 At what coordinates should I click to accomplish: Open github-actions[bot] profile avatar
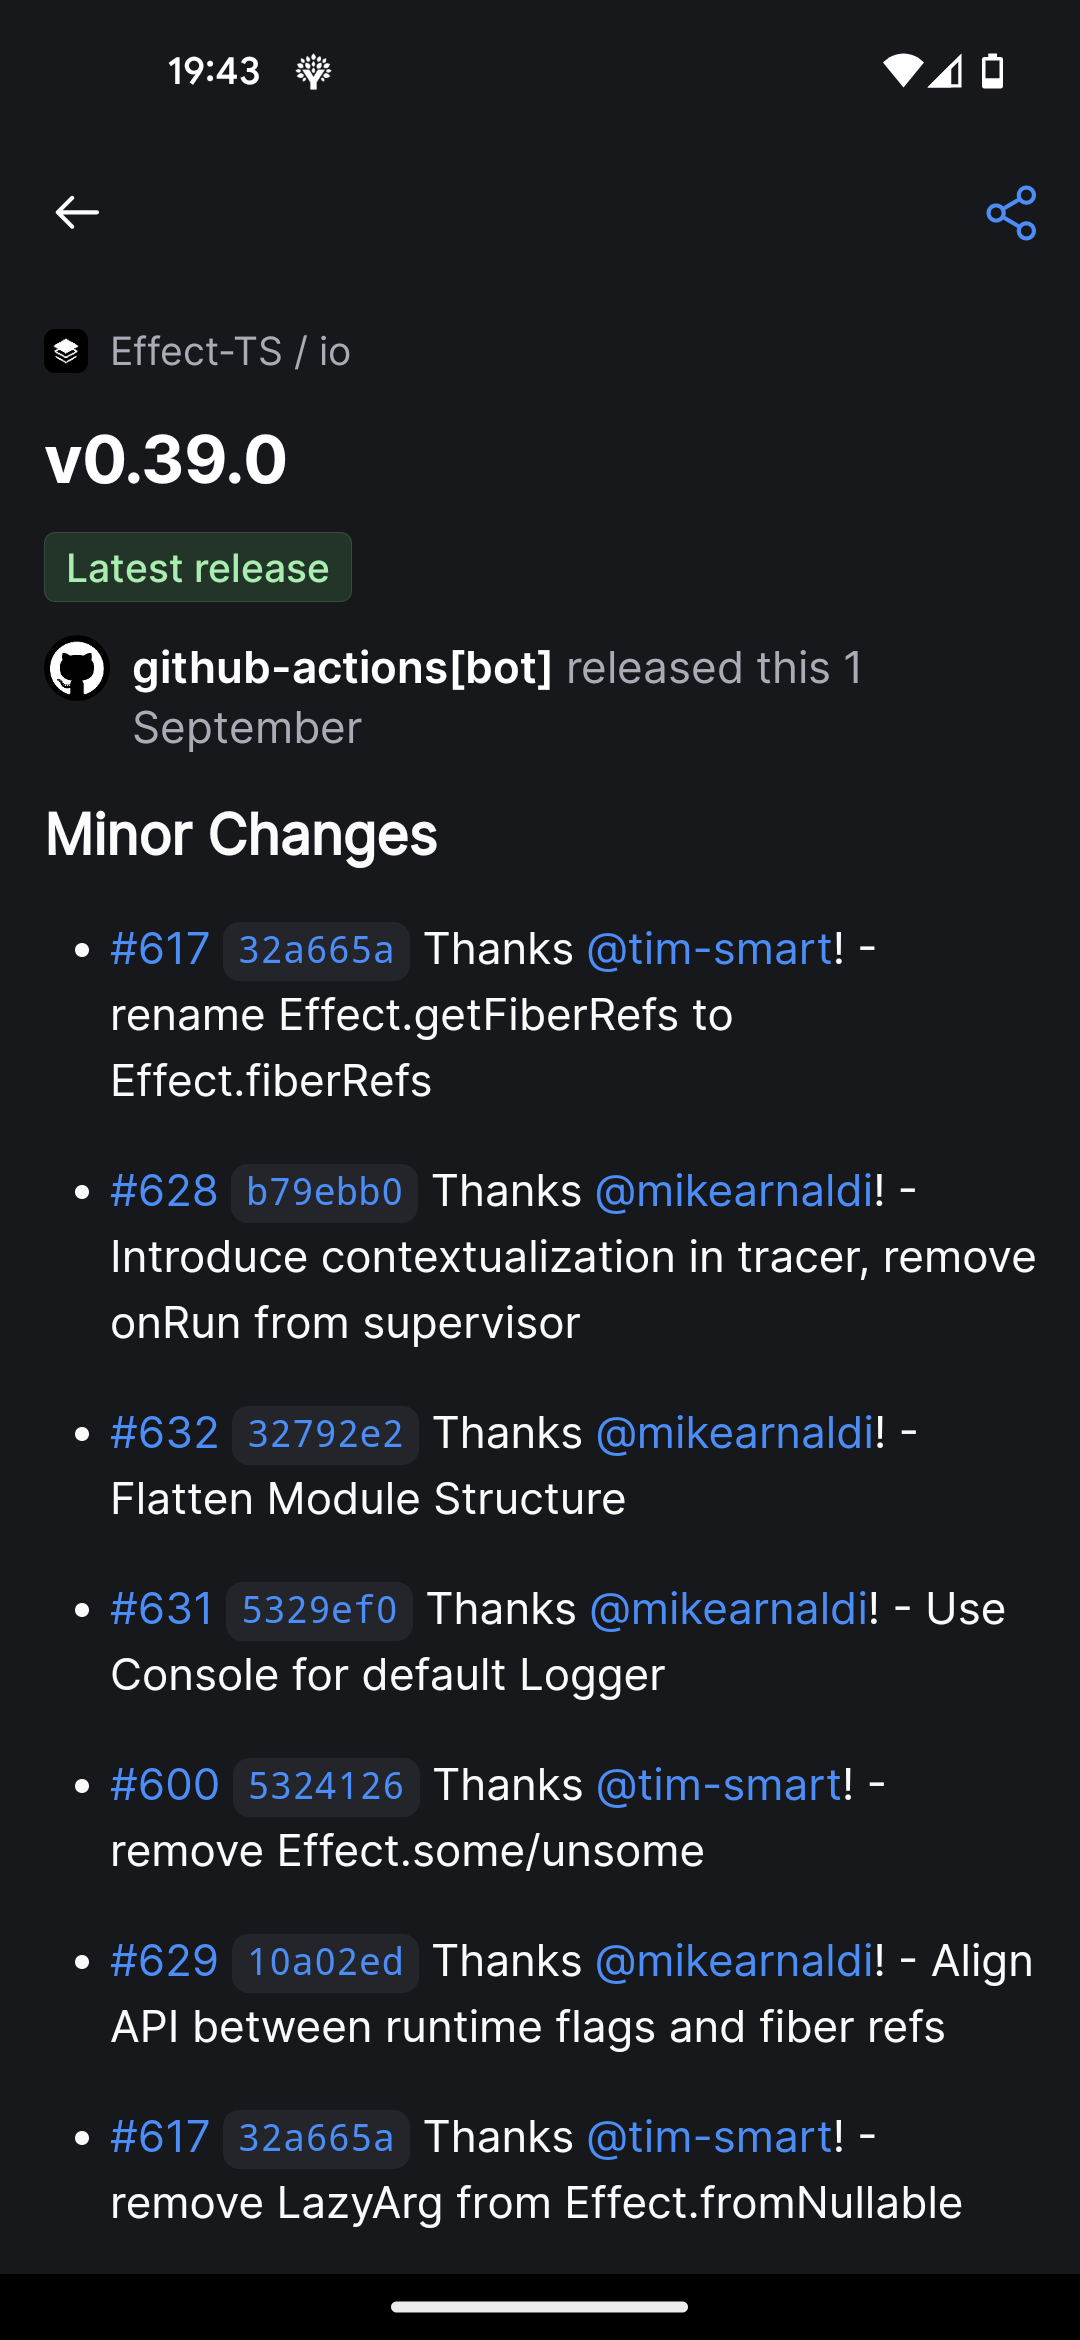(78, 667)
